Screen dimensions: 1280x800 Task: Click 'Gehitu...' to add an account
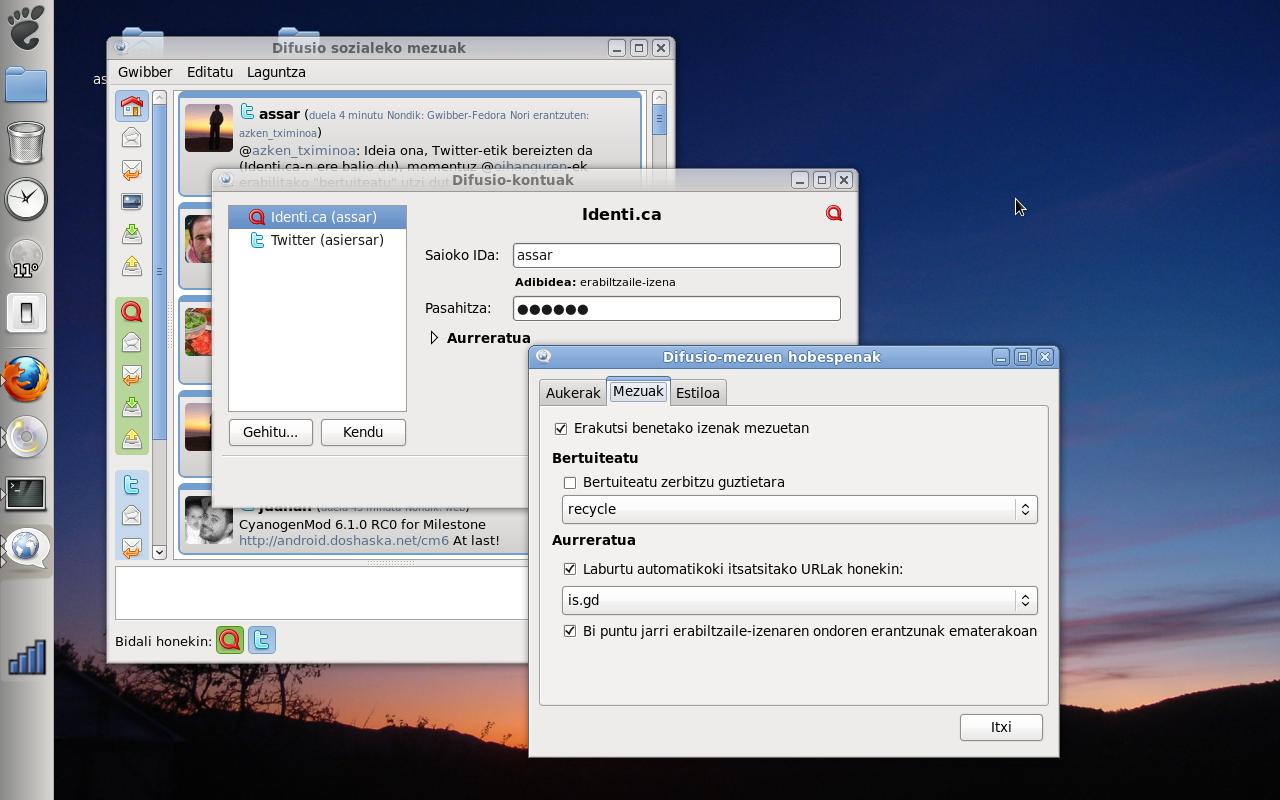(x=270, y=432)
